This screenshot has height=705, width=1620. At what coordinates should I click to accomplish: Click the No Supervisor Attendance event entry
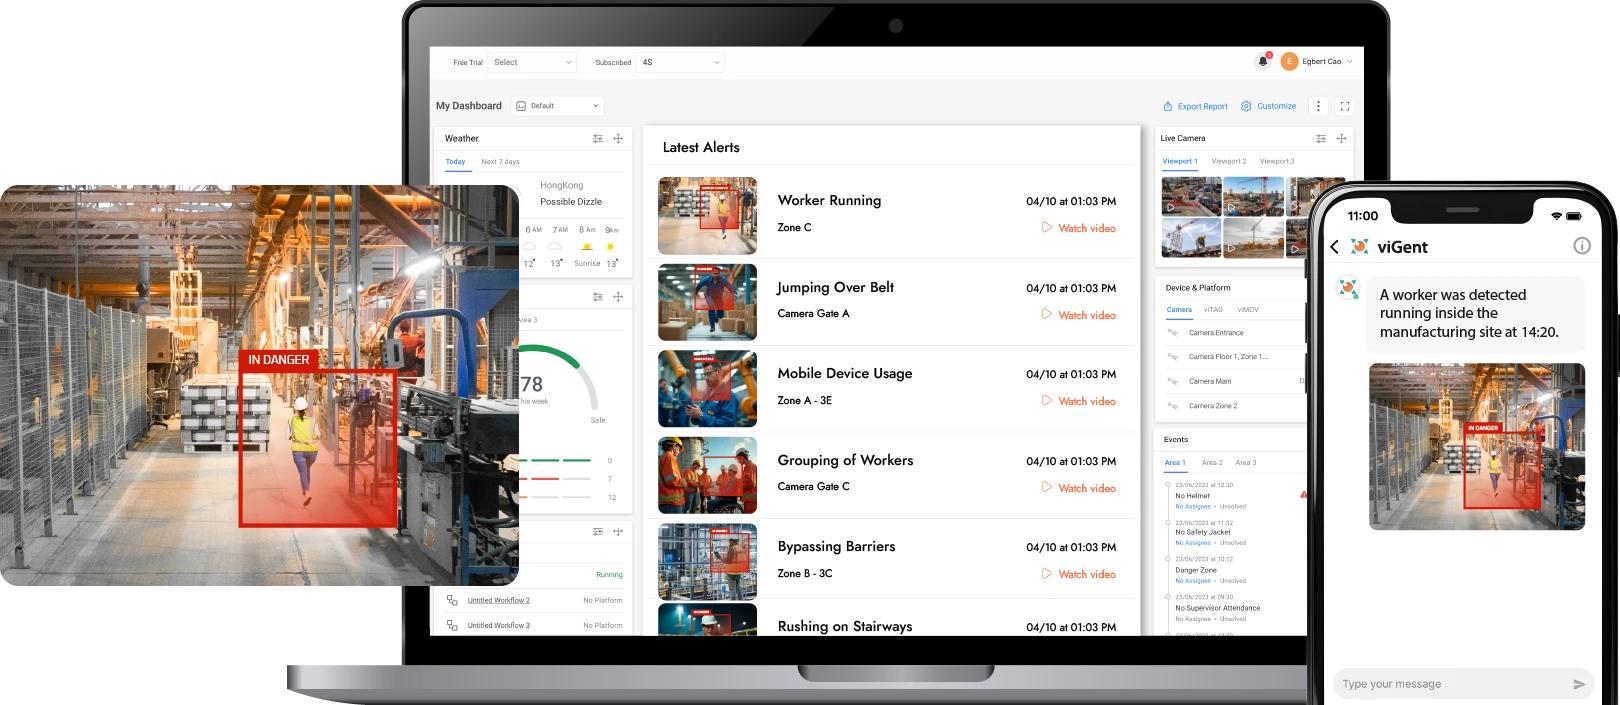pos(1217,608)
